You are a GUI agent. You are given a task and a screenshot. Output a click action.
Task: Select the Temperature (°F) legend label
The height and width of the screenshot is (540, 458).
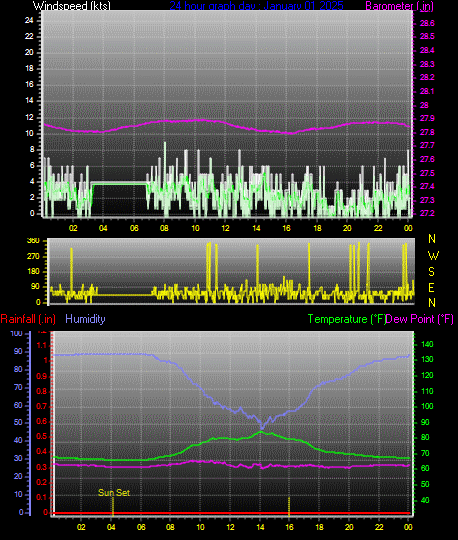pos(346,319)
